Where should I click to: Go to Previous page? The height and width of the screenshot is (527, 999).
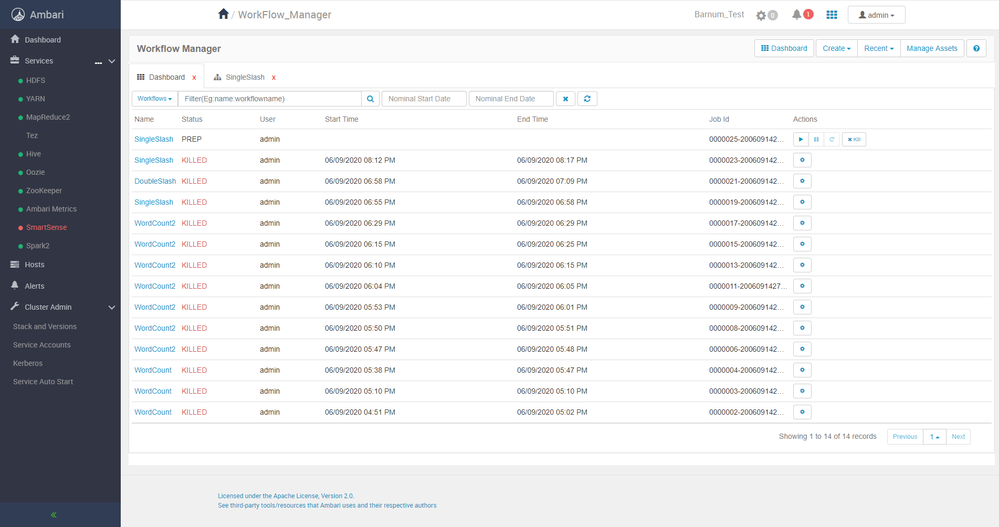pos(905,437)
